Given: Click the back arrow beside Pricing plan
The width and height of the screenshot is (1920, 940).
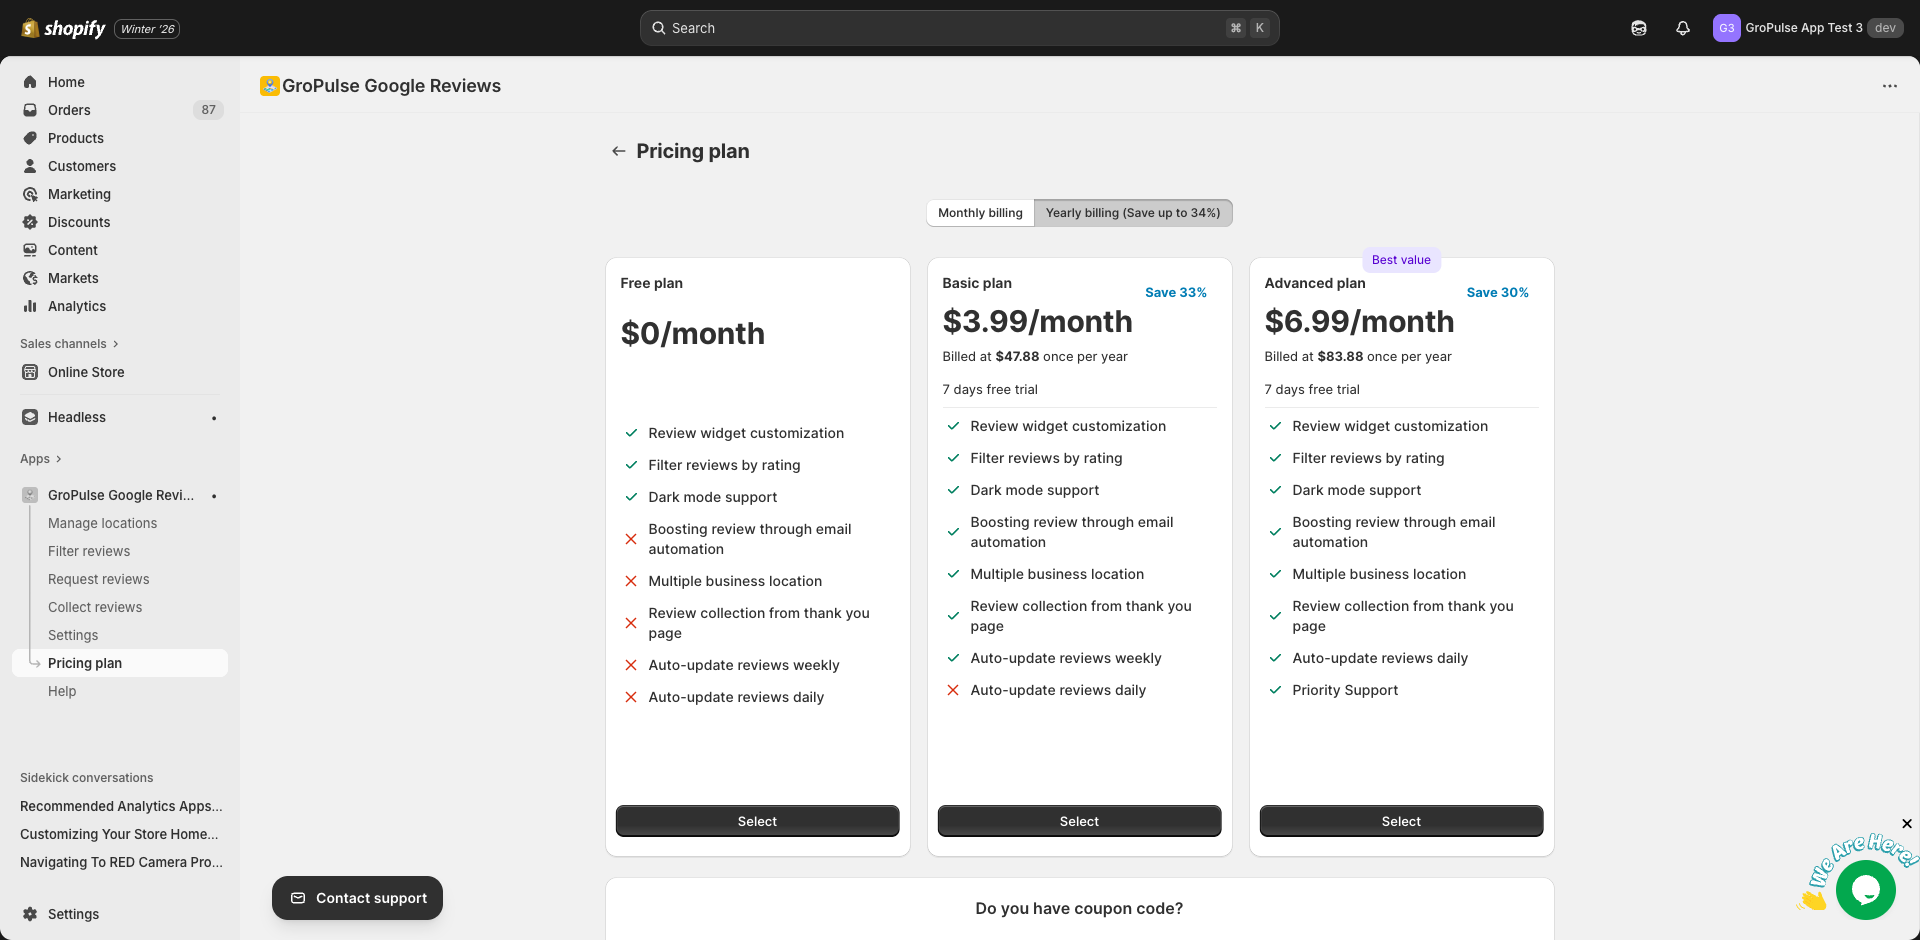Looking at the screenshot, I should tap(618, 151).
